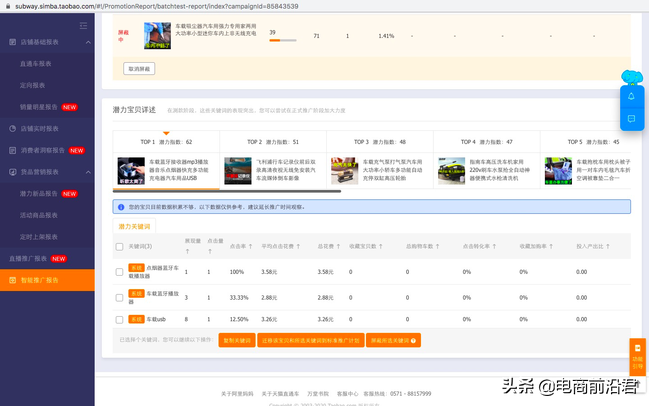This screenshot has width=649, height=406.
Task: Open the chat message icon on right
Action: click(x=631, y=119)
